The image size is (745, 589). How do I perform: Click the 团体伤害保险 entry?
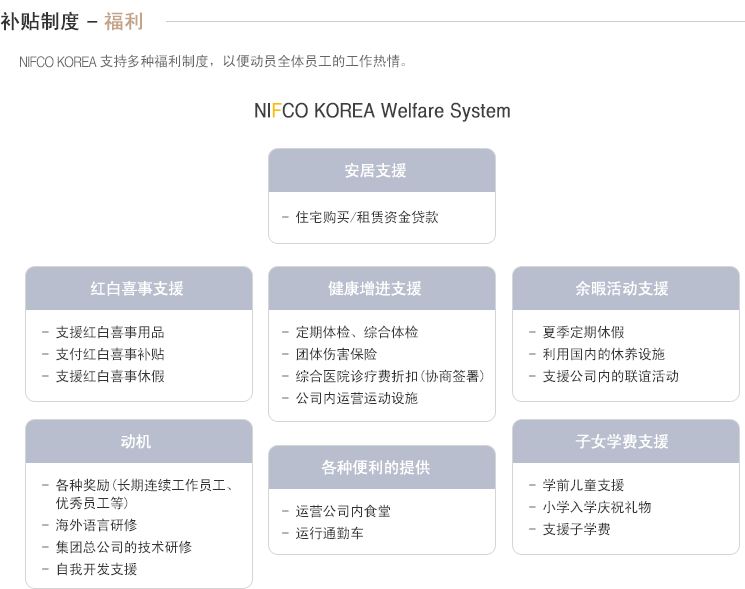pyautogui.click(x=336, y=354)
